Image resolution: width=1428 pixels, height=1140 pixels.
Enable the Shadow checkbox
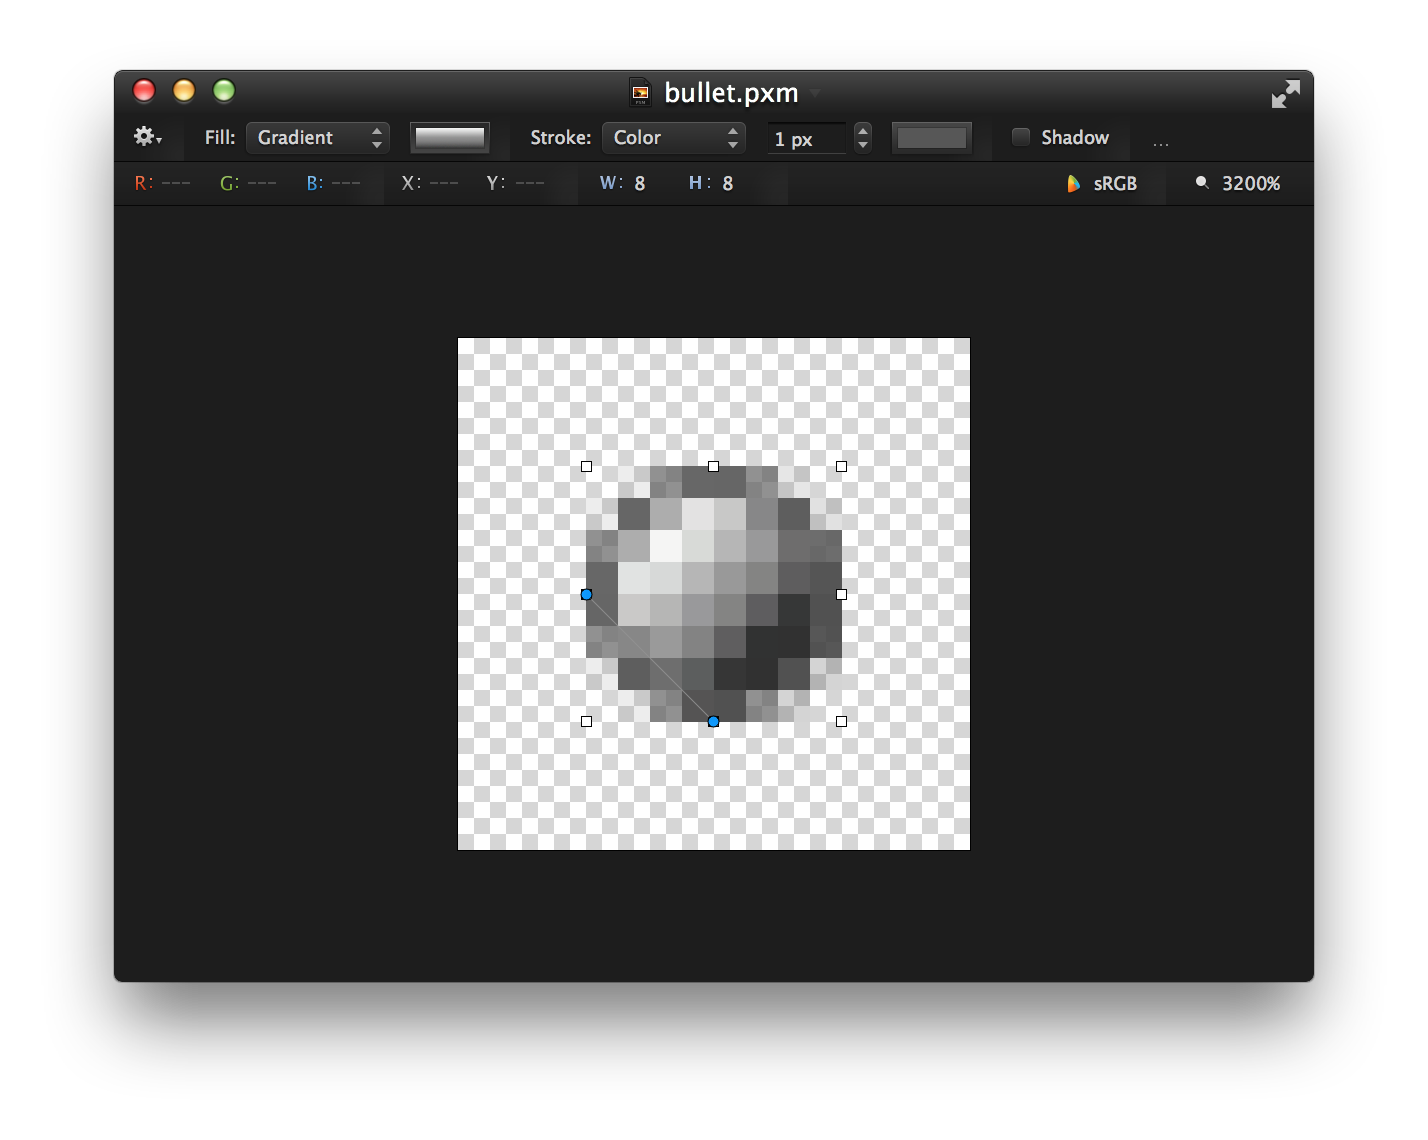tap(1021, 137)
